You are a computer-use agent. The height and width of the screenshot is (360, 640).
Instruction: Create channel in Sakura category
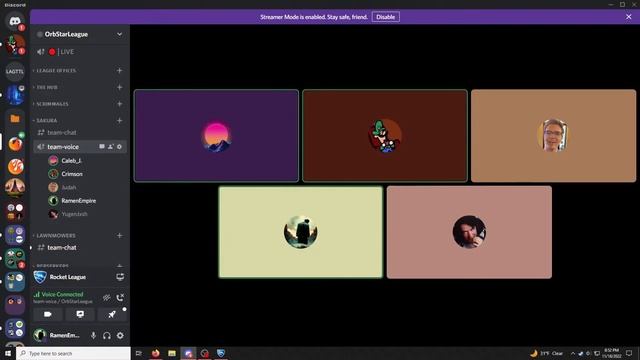click(x=119, y=120)
